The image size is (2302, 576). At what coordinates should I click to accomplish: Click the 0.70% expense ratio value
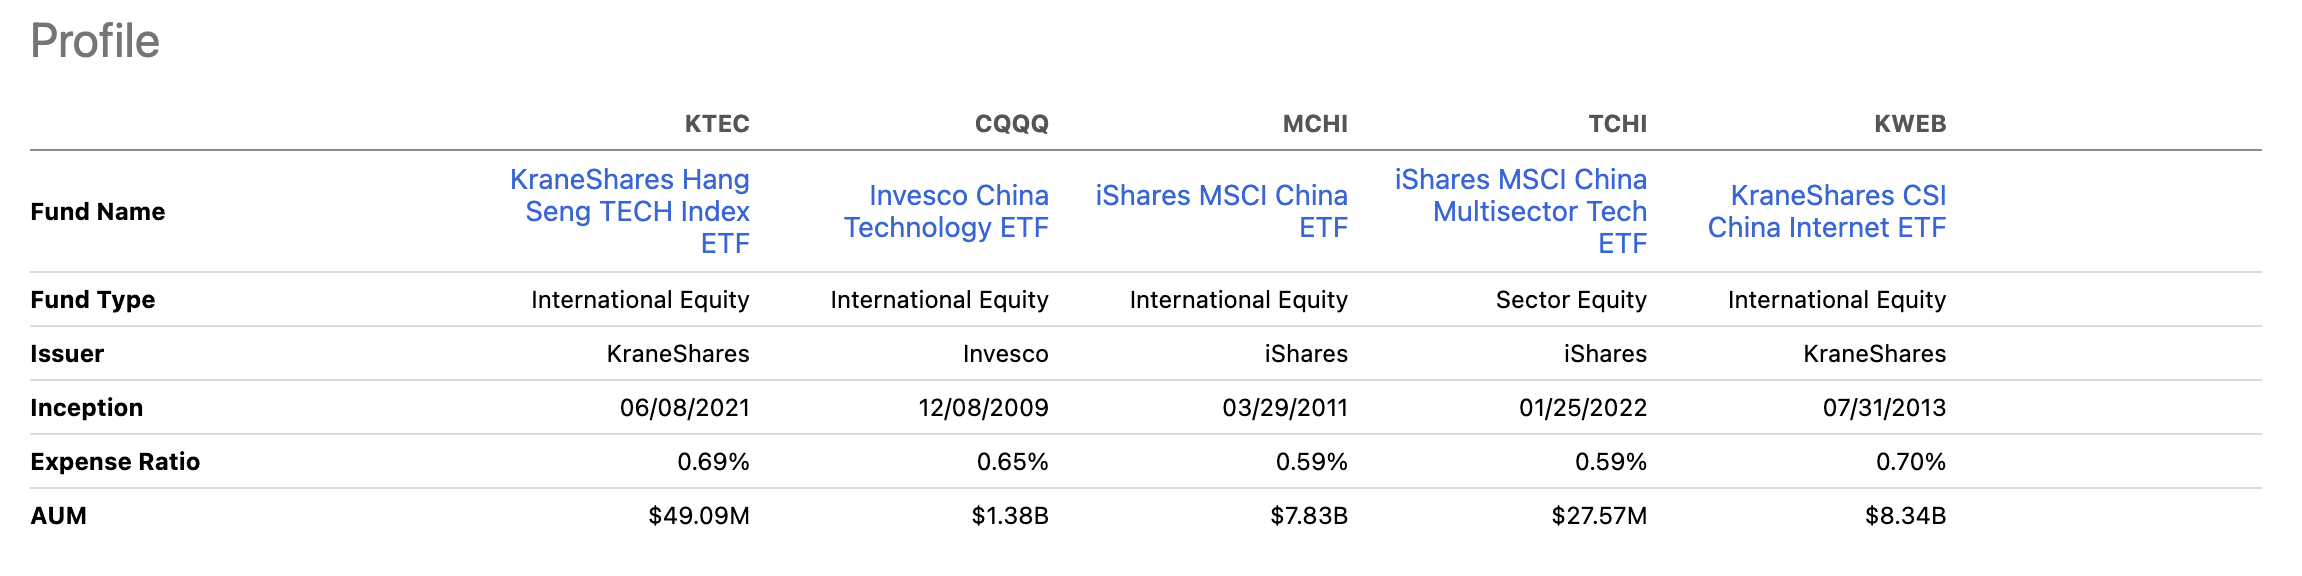click(1910, 462)
